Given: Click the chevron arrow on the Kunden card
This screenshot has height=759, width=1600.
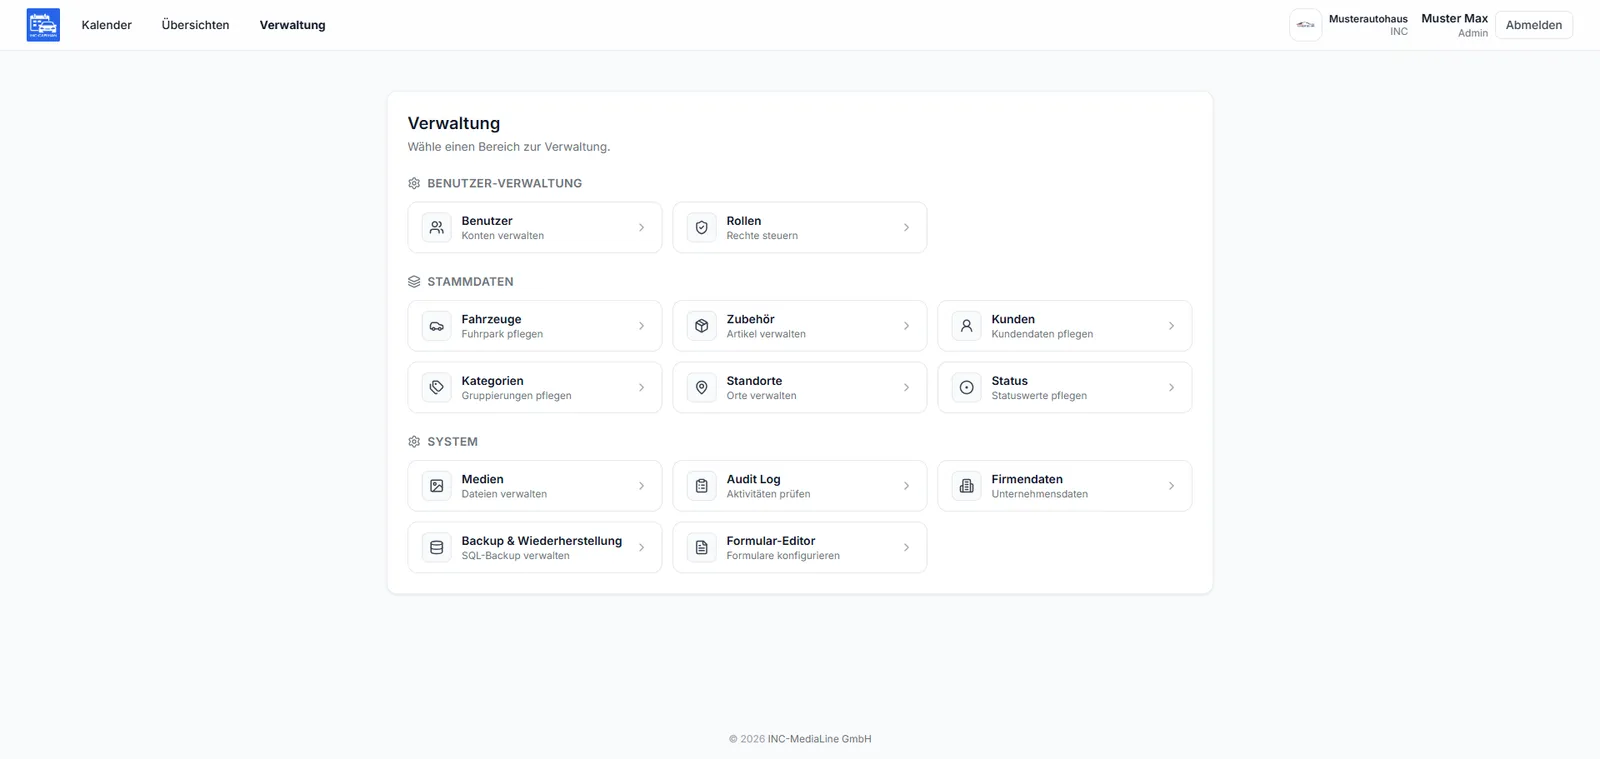Looking at the screenshot, I should [x=1172, y=326].
